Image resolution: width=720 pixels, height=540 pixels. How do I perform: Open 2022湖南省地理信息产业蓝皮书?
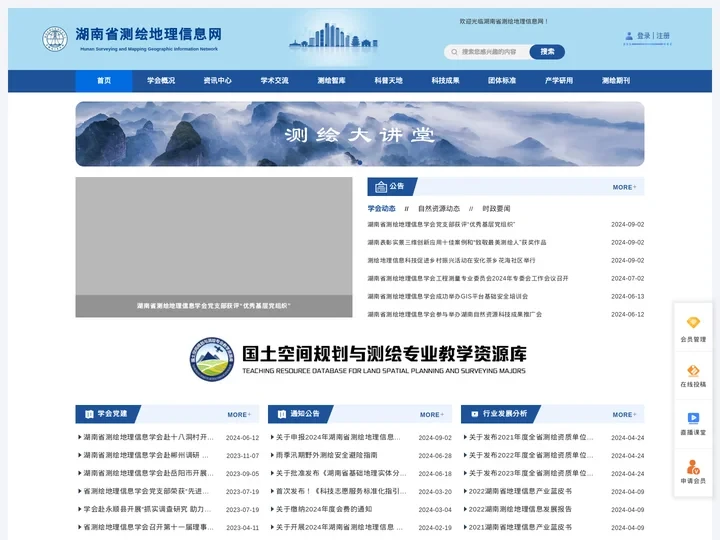(x=518, y=491)
